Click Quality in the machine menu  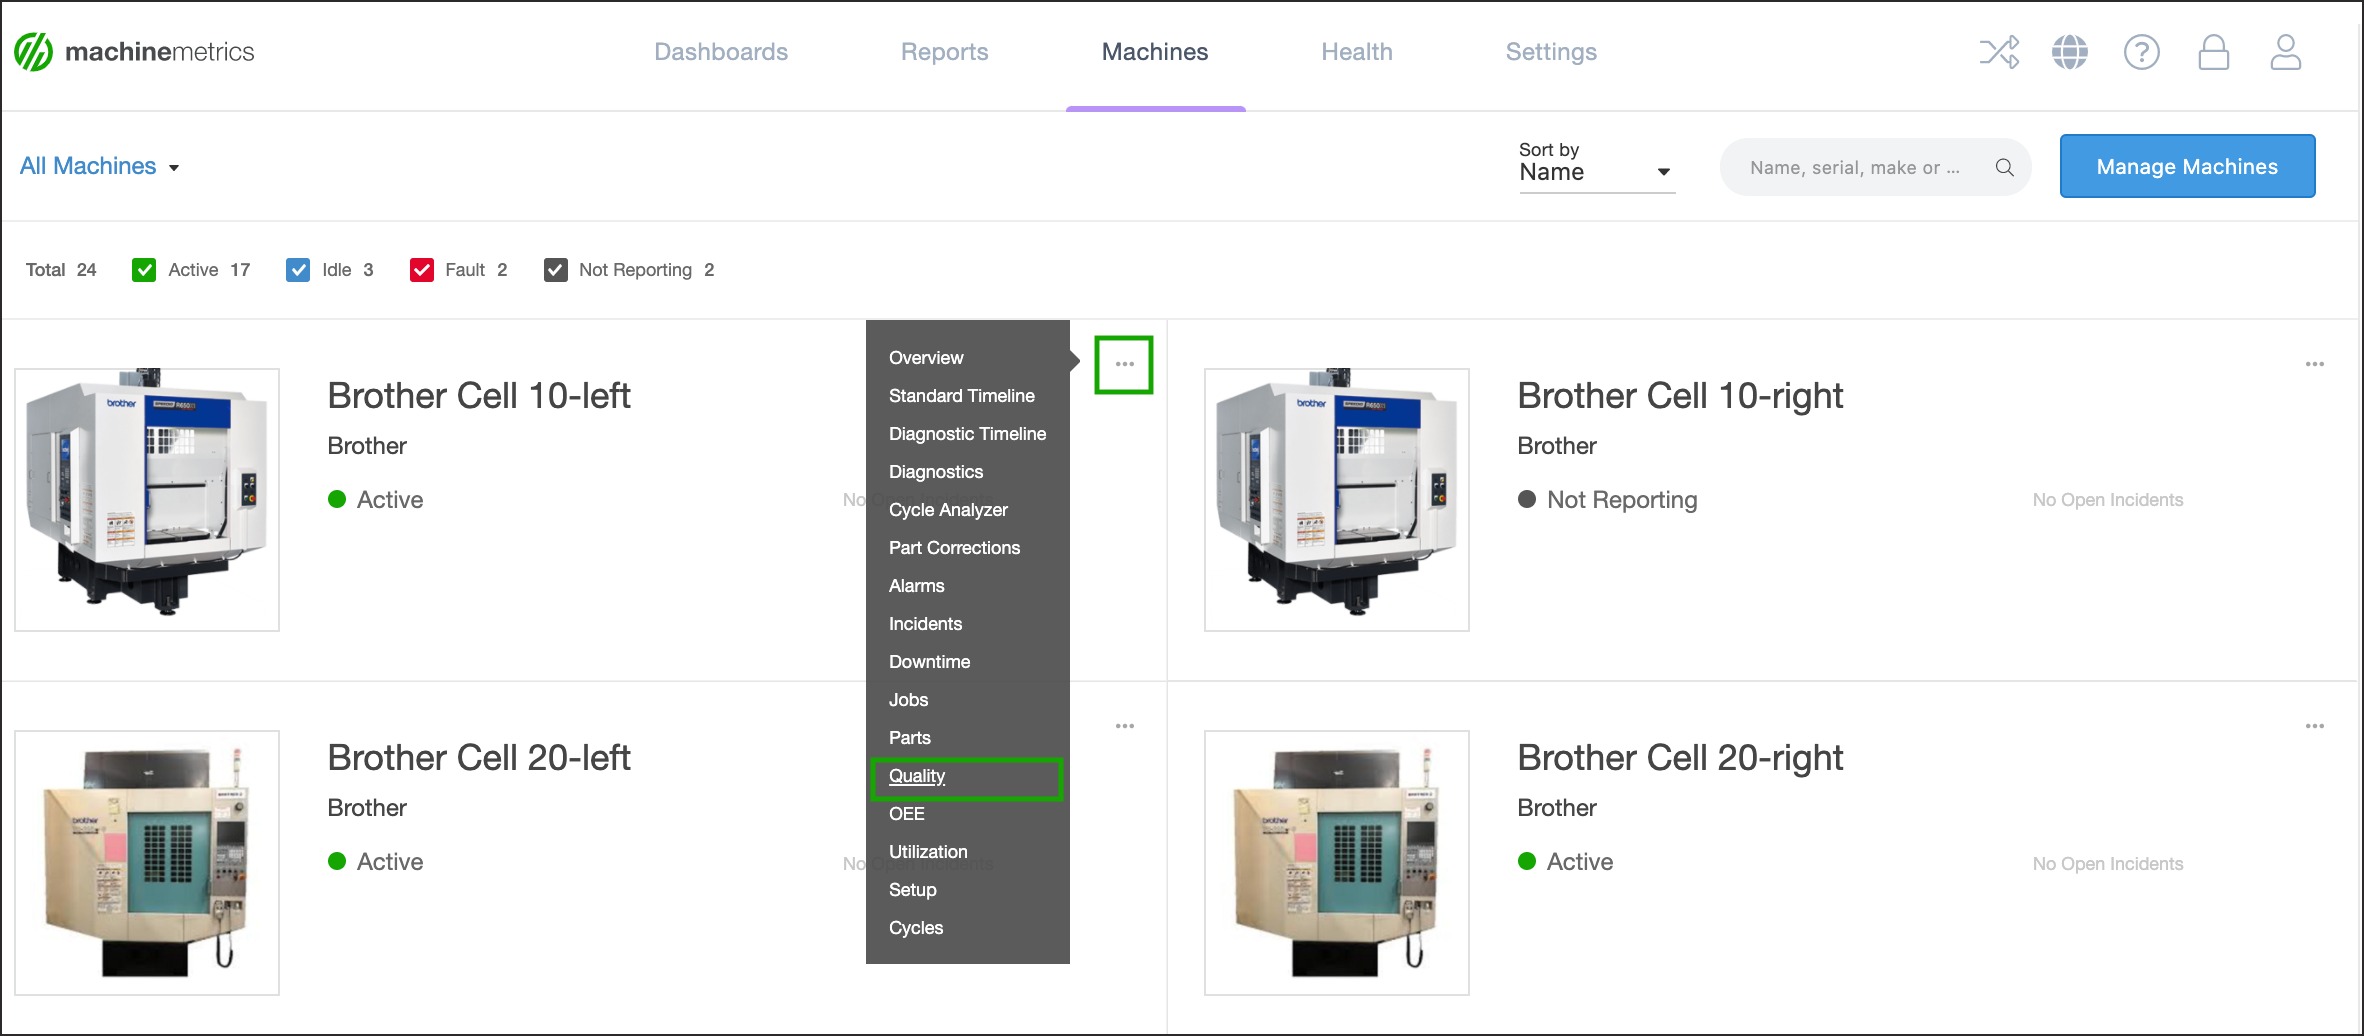point(917,776)
